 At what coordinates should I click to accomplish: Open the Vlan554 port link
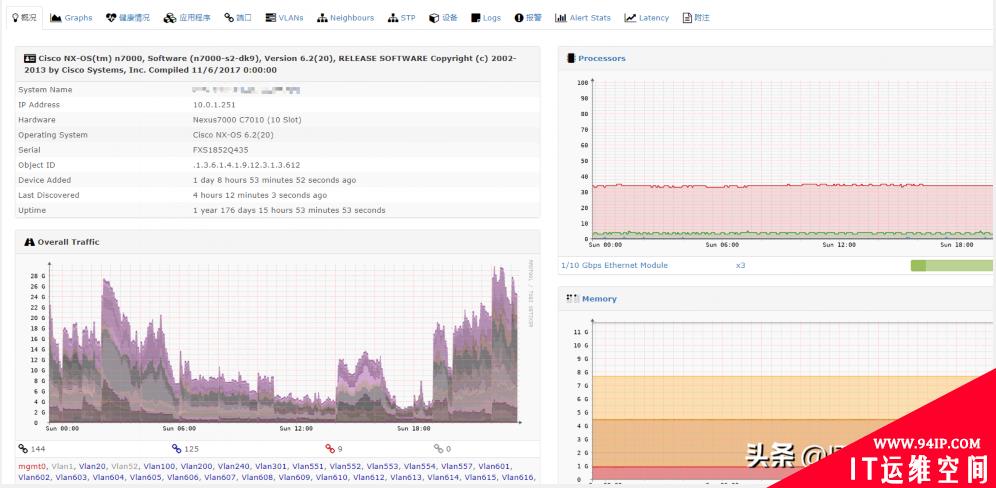[419, 466]
